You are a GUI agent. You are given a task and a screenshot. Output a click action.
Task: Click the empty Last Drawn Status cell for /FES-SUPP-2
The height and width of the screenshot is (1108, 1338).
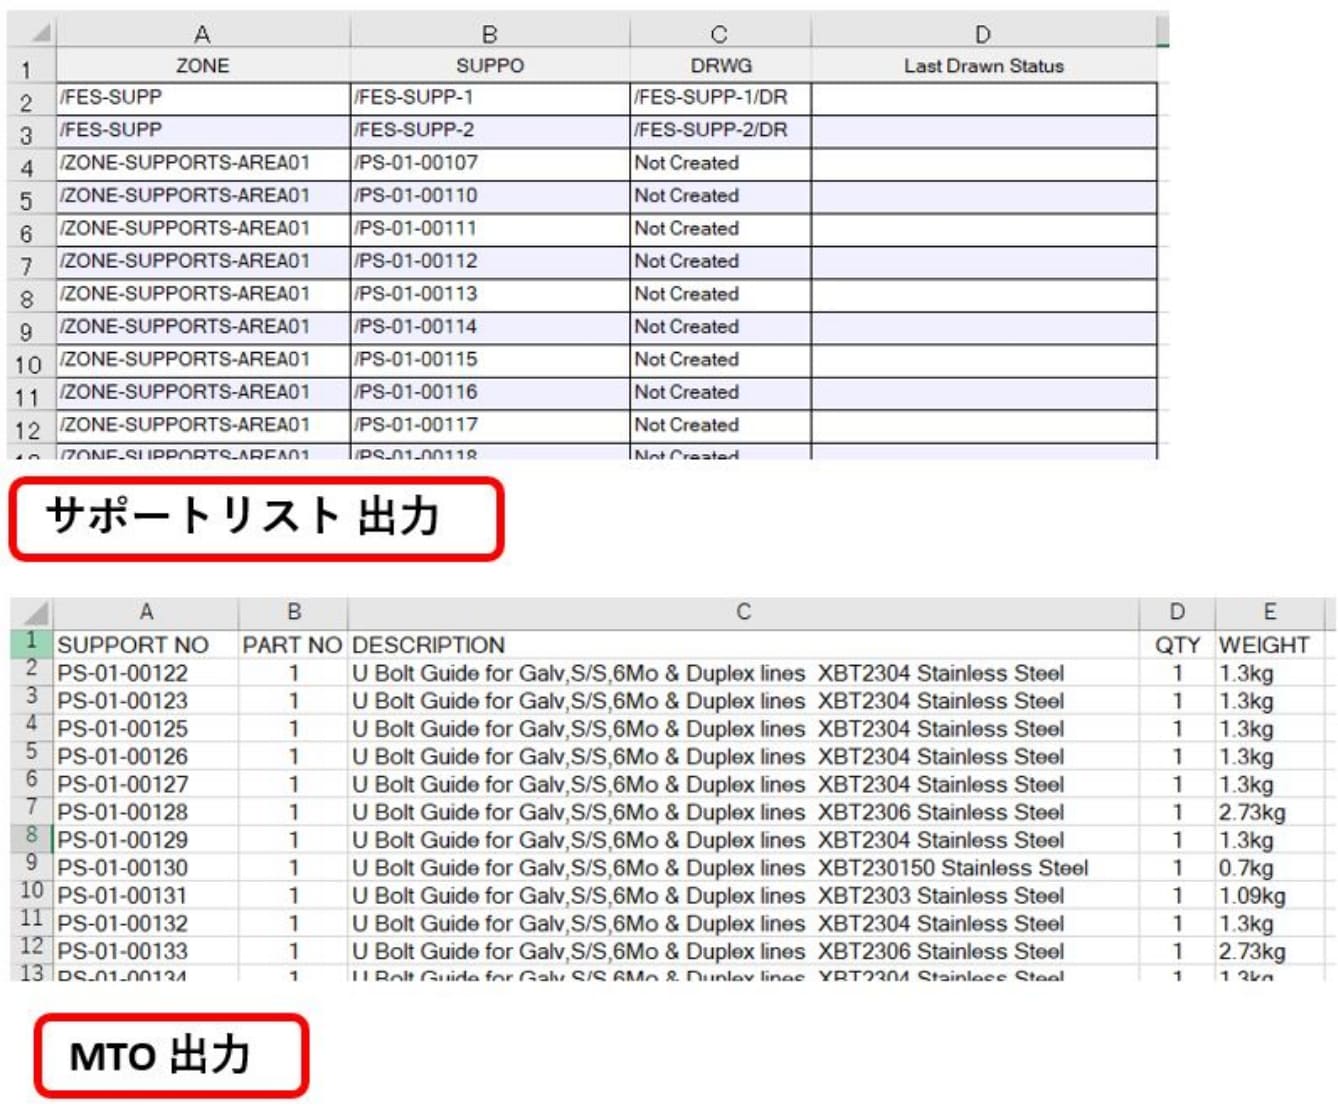click(x=982, y=131)
